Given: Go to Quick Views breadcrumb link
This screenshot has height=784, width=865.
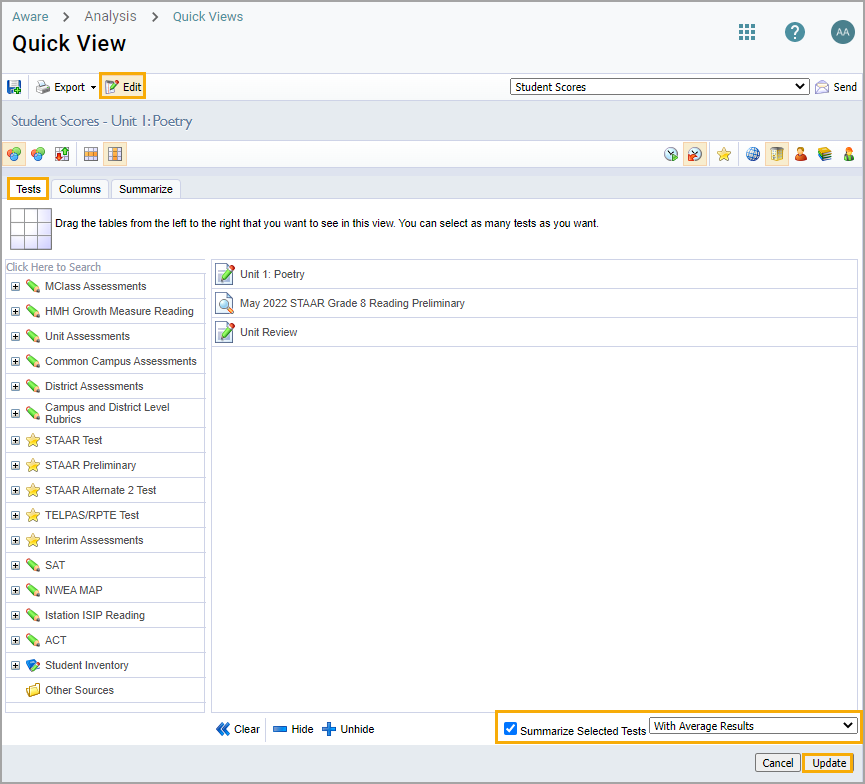Looking at the screenshot, I should coord(208,17).
